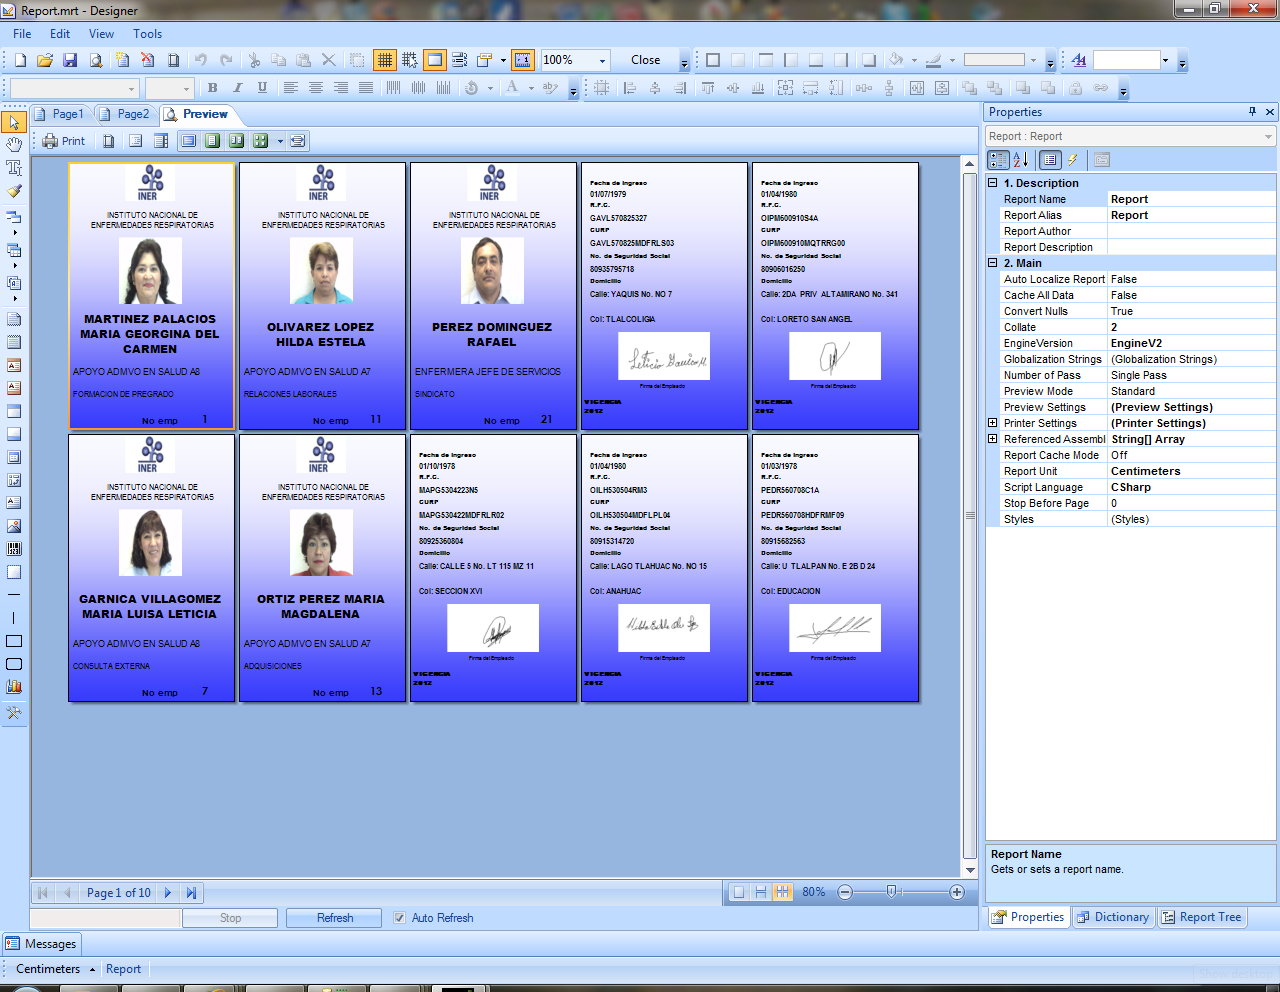Viewport: 1280px width, 992px height.
Task: Open a report file via folder icon
Action: pos(45,60)
